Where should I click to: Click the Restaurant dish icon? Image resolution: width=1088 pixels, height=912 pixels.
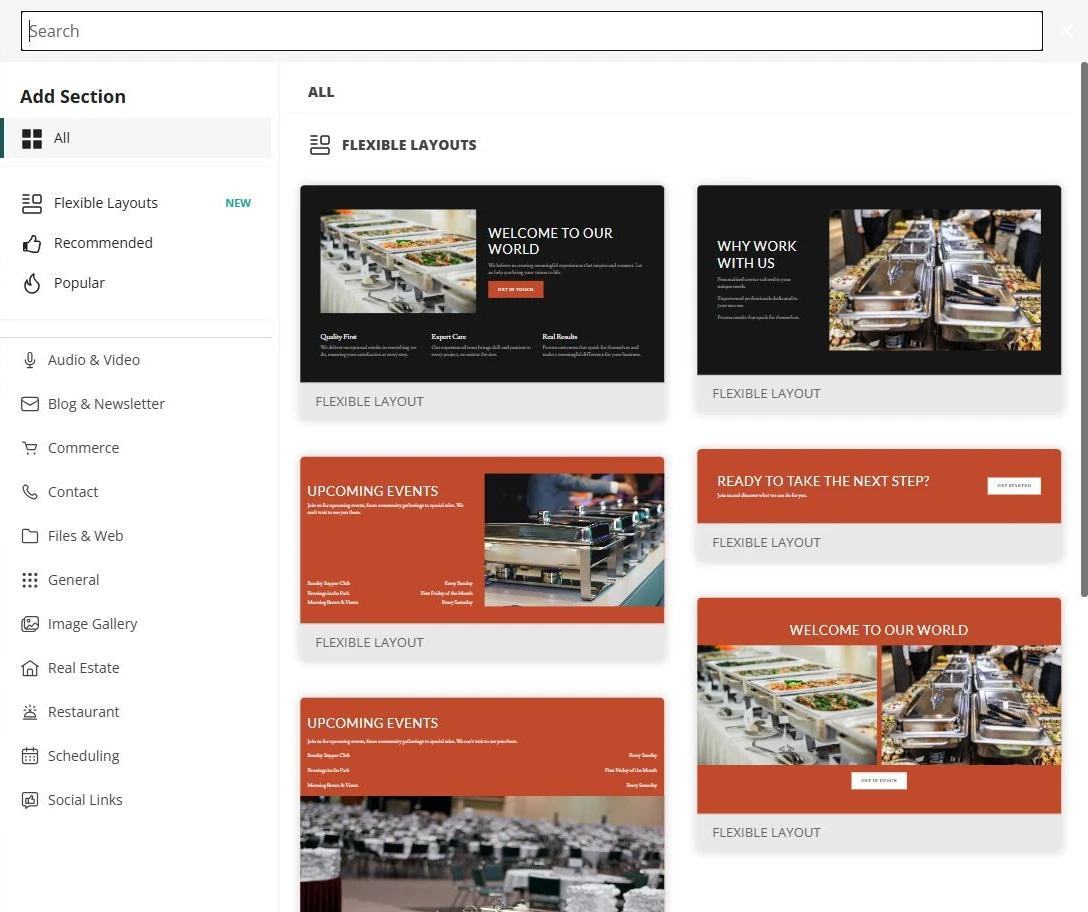tap(30, 712)
